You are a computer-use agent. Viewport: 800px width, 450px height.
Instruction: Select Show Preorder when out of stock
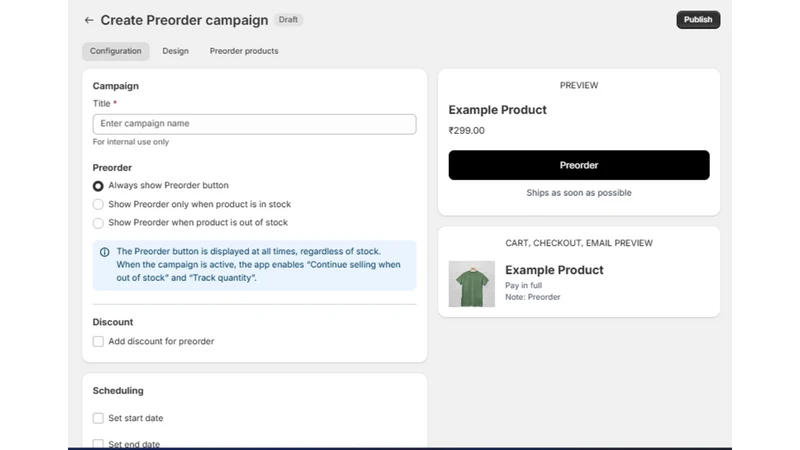[98, 223]
